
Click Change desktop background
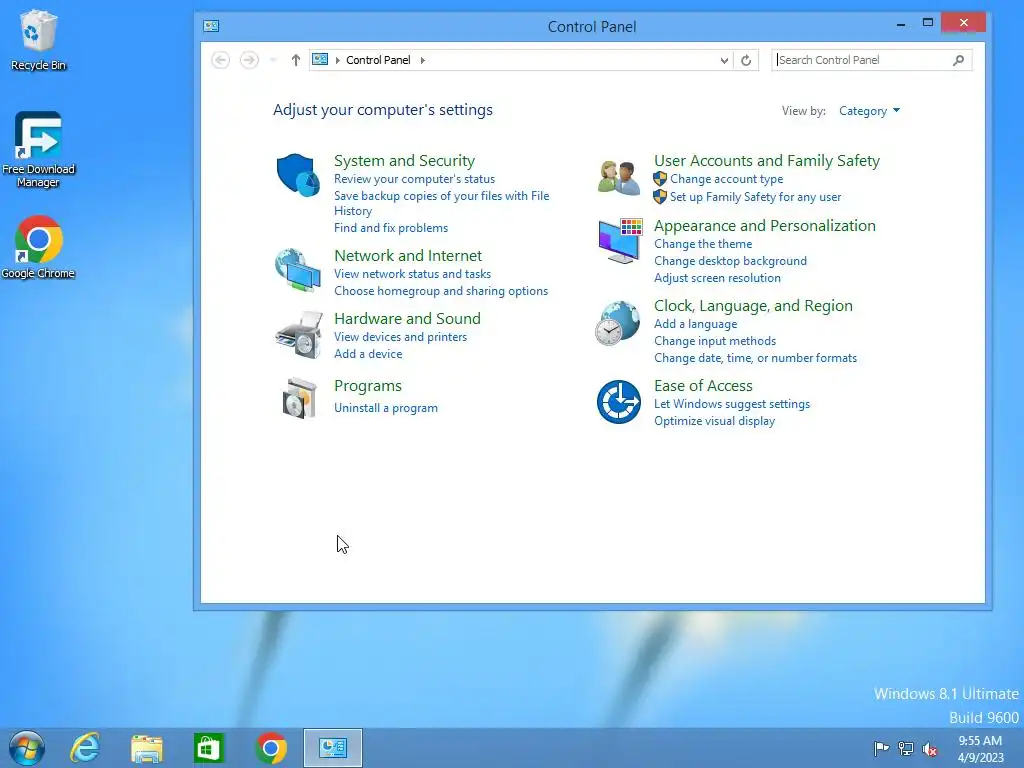click(730, 261)
